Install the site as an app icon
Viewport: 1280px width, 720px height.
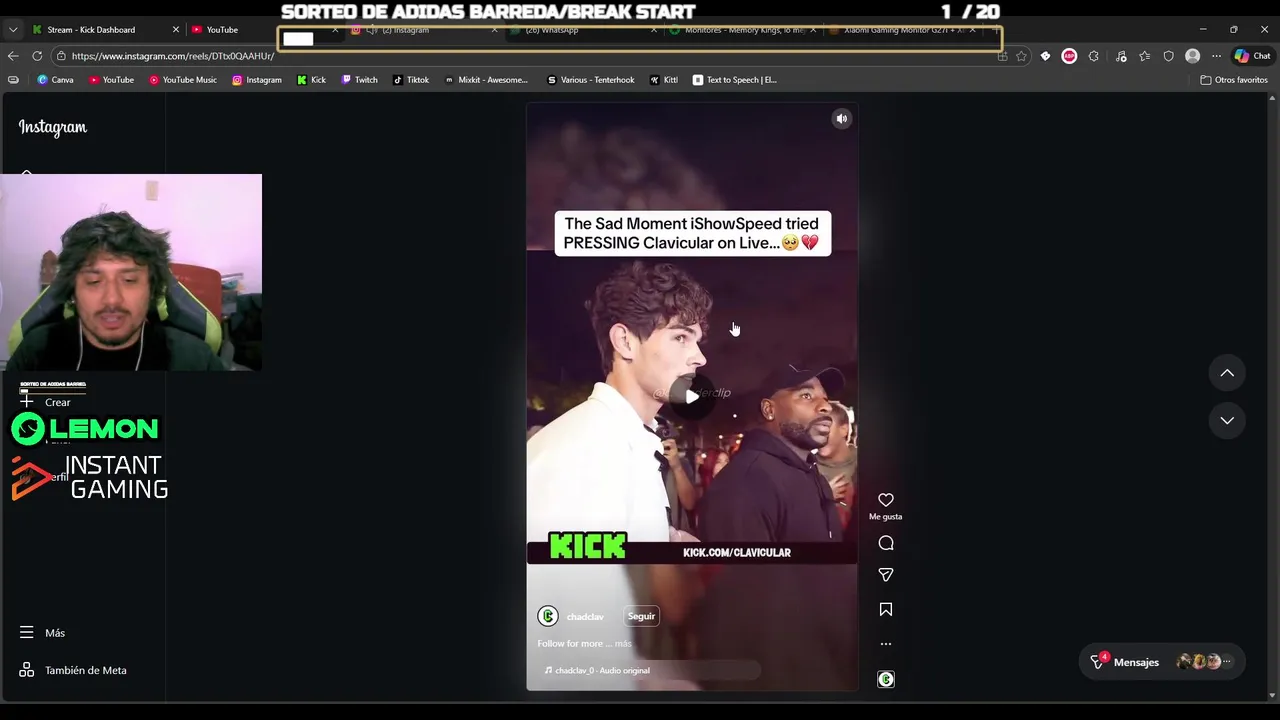point(1002,56)
